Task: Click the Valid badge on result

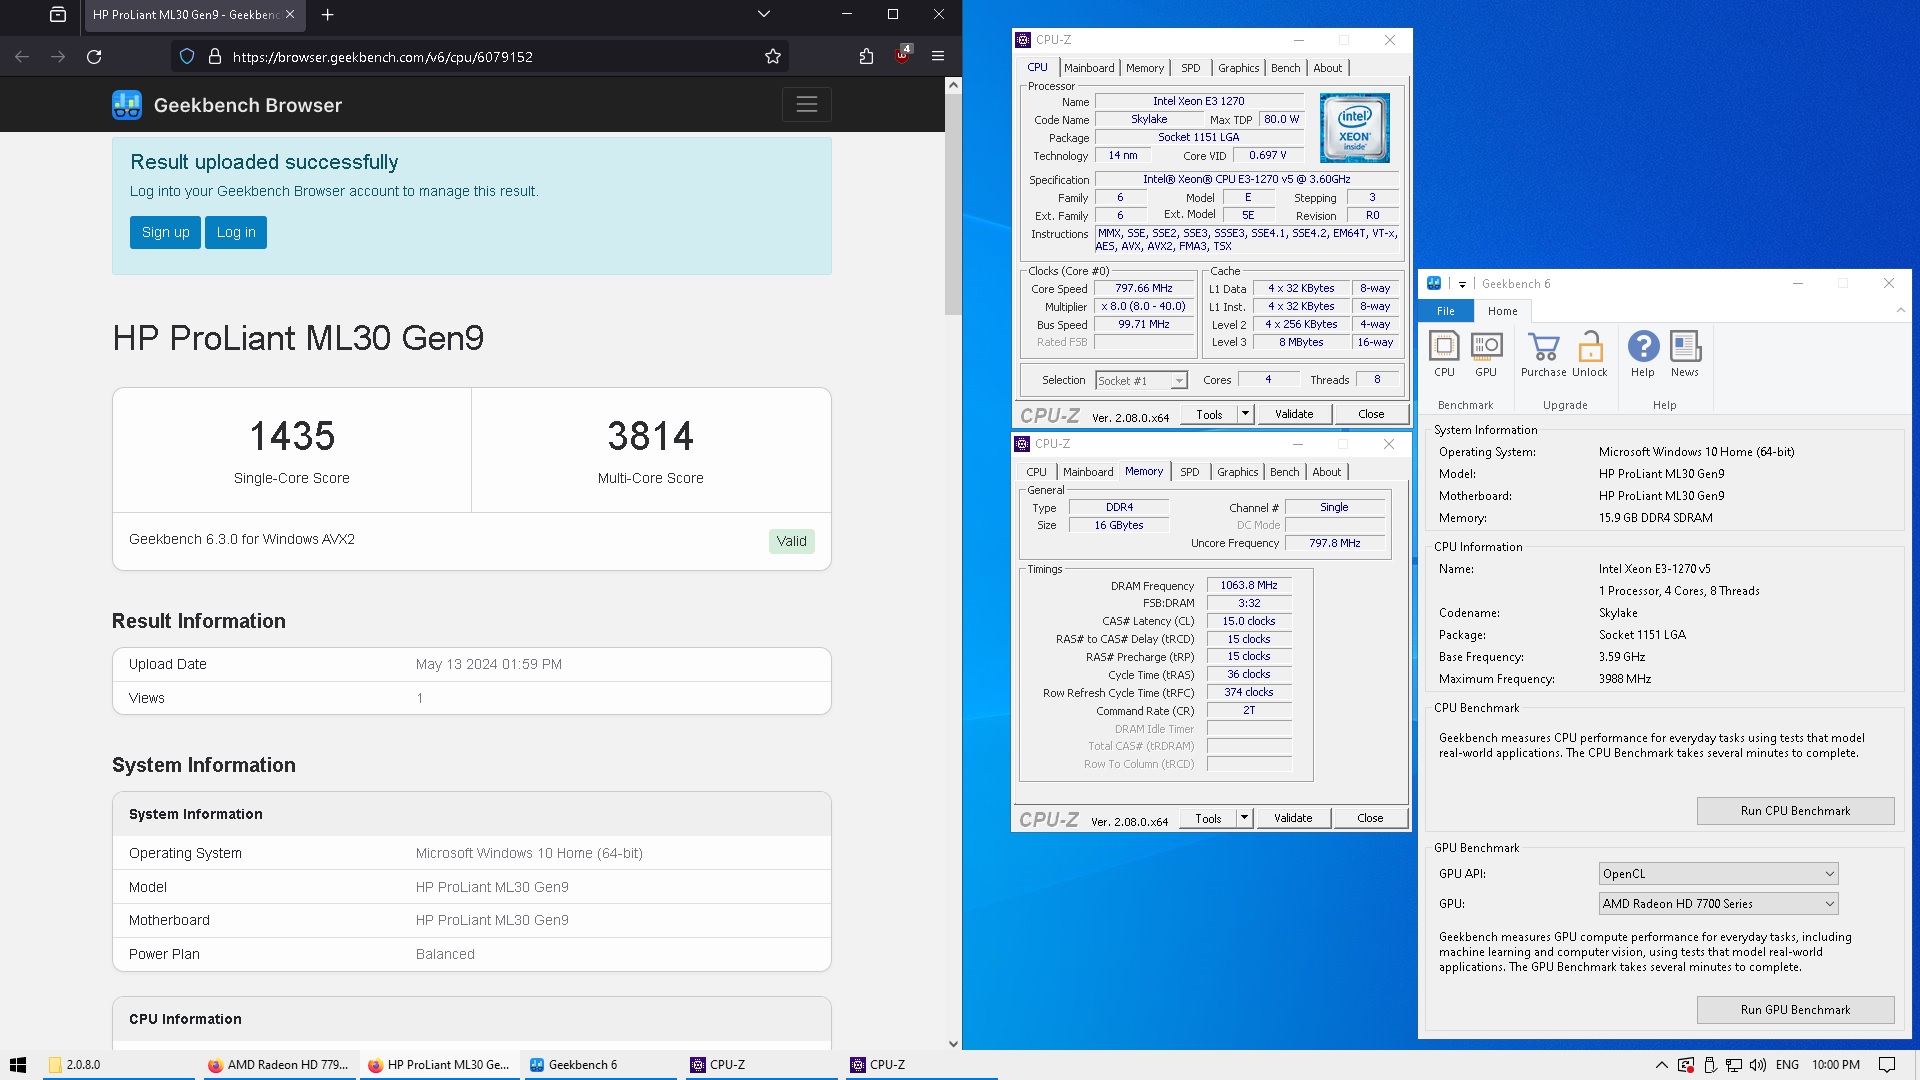Action: 791,541
